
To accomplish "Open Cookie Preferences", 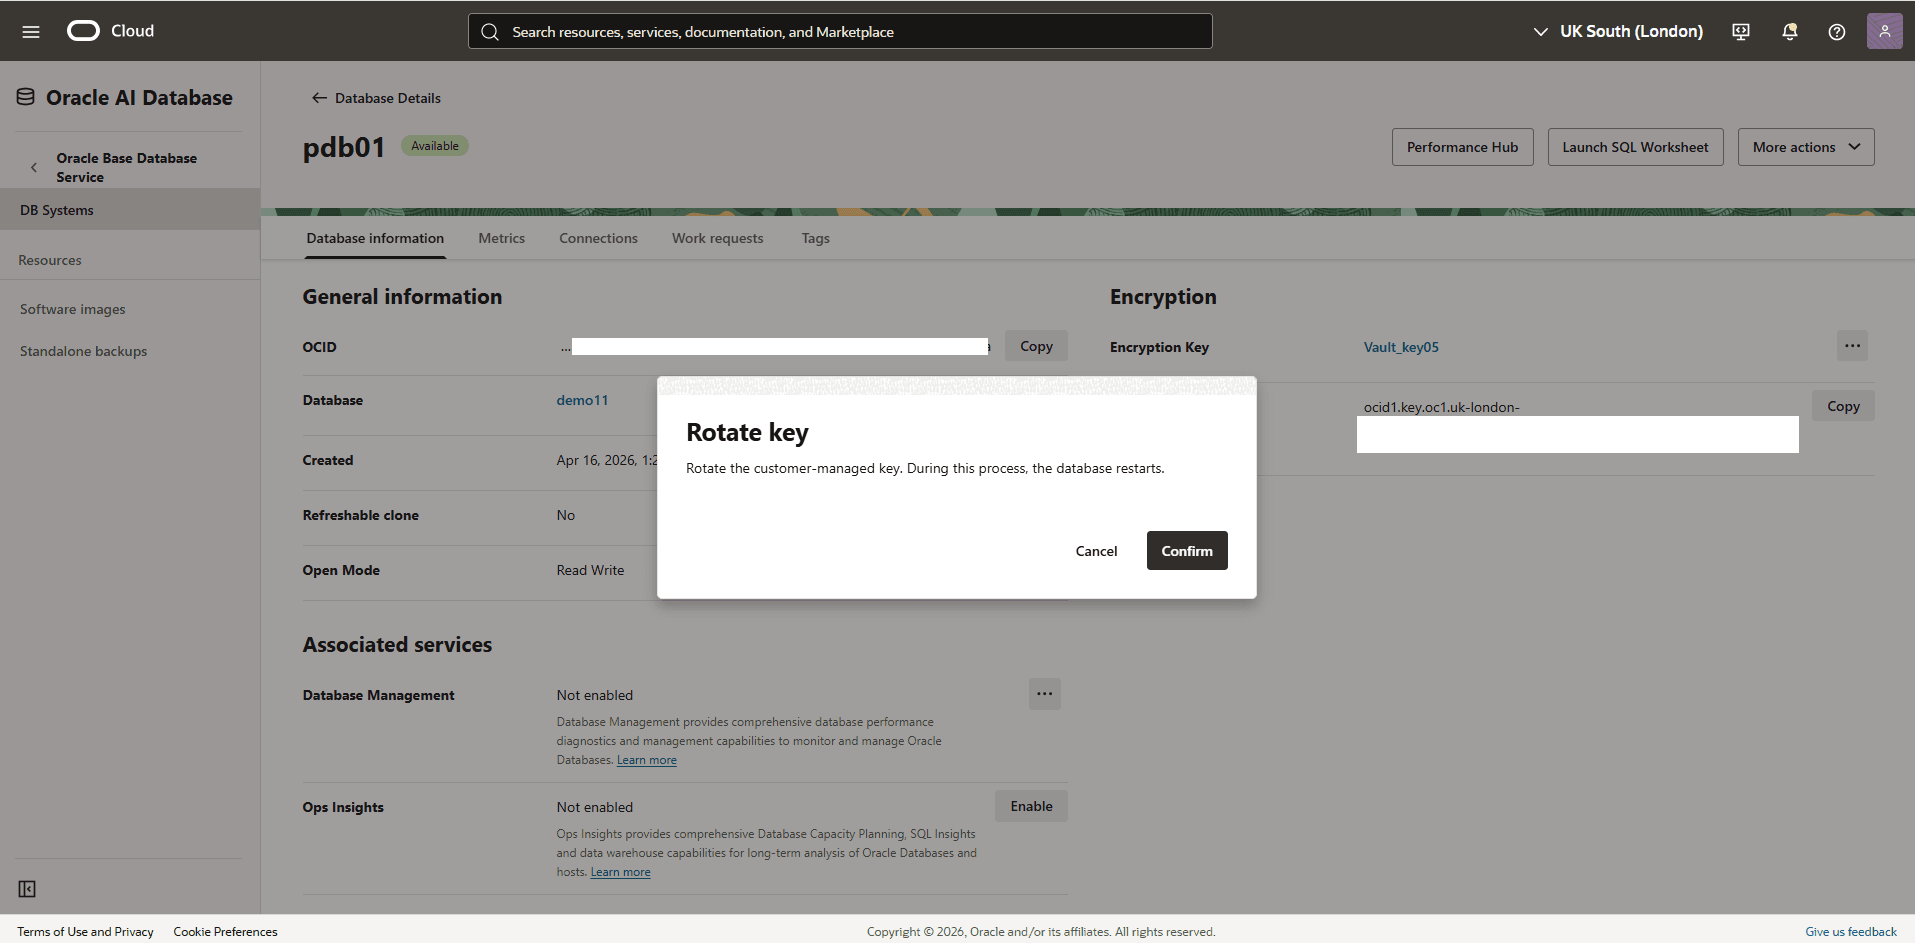I will pyautogui.click(x=225, y=931).
